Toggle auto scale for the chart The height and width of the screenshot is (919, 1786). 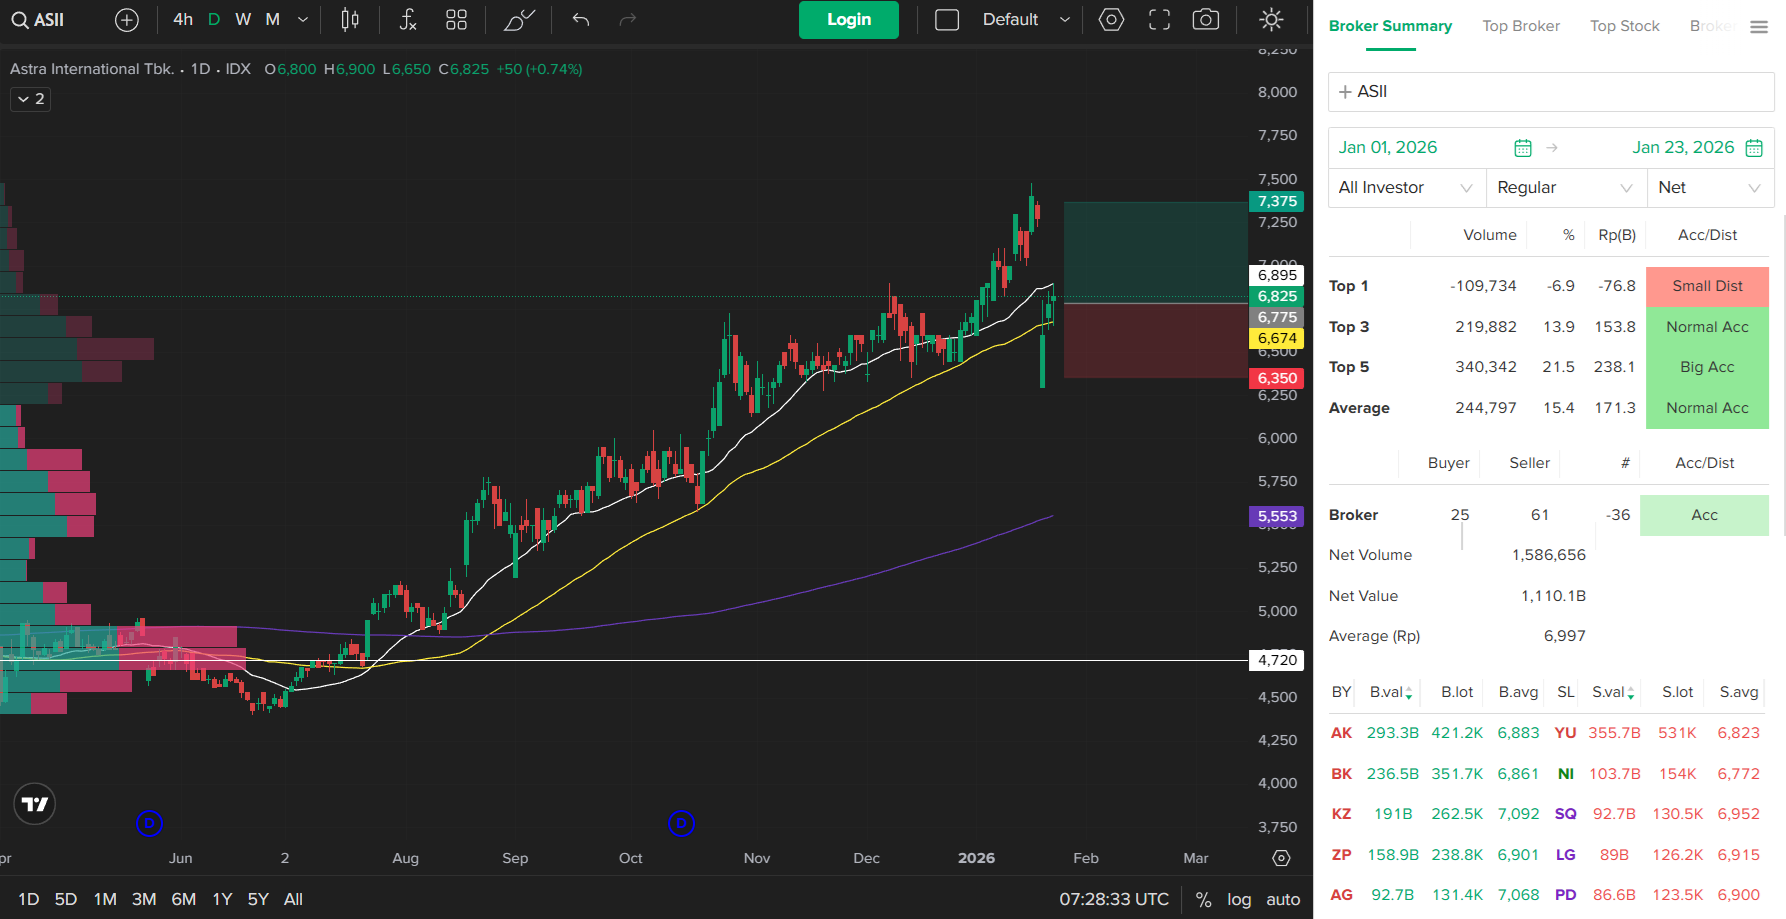click(1283, 899)
